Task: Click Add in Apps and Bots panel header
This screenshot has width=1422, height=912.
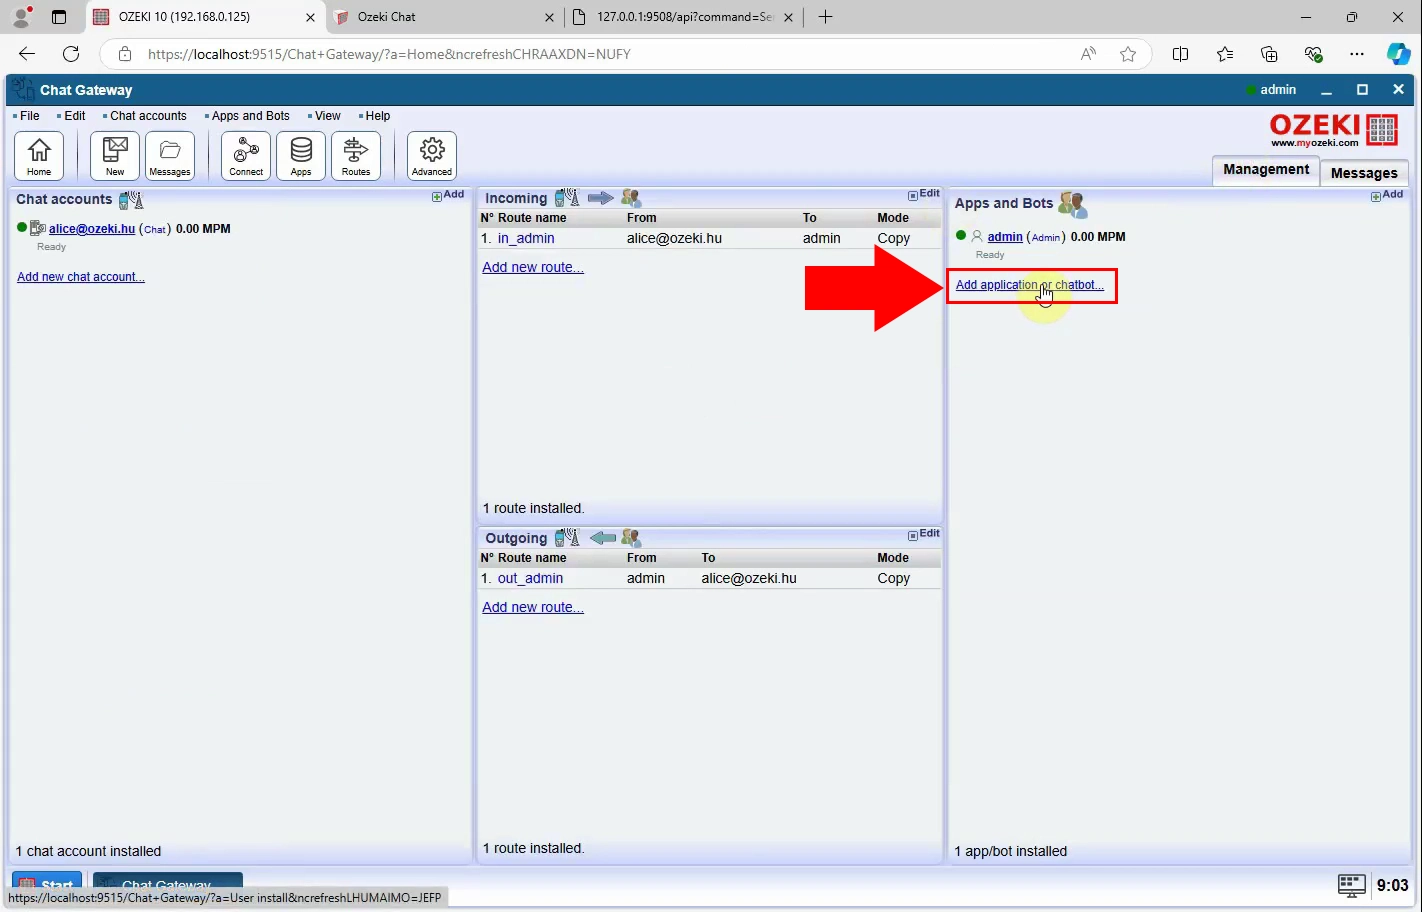Action: (1387, 195)
